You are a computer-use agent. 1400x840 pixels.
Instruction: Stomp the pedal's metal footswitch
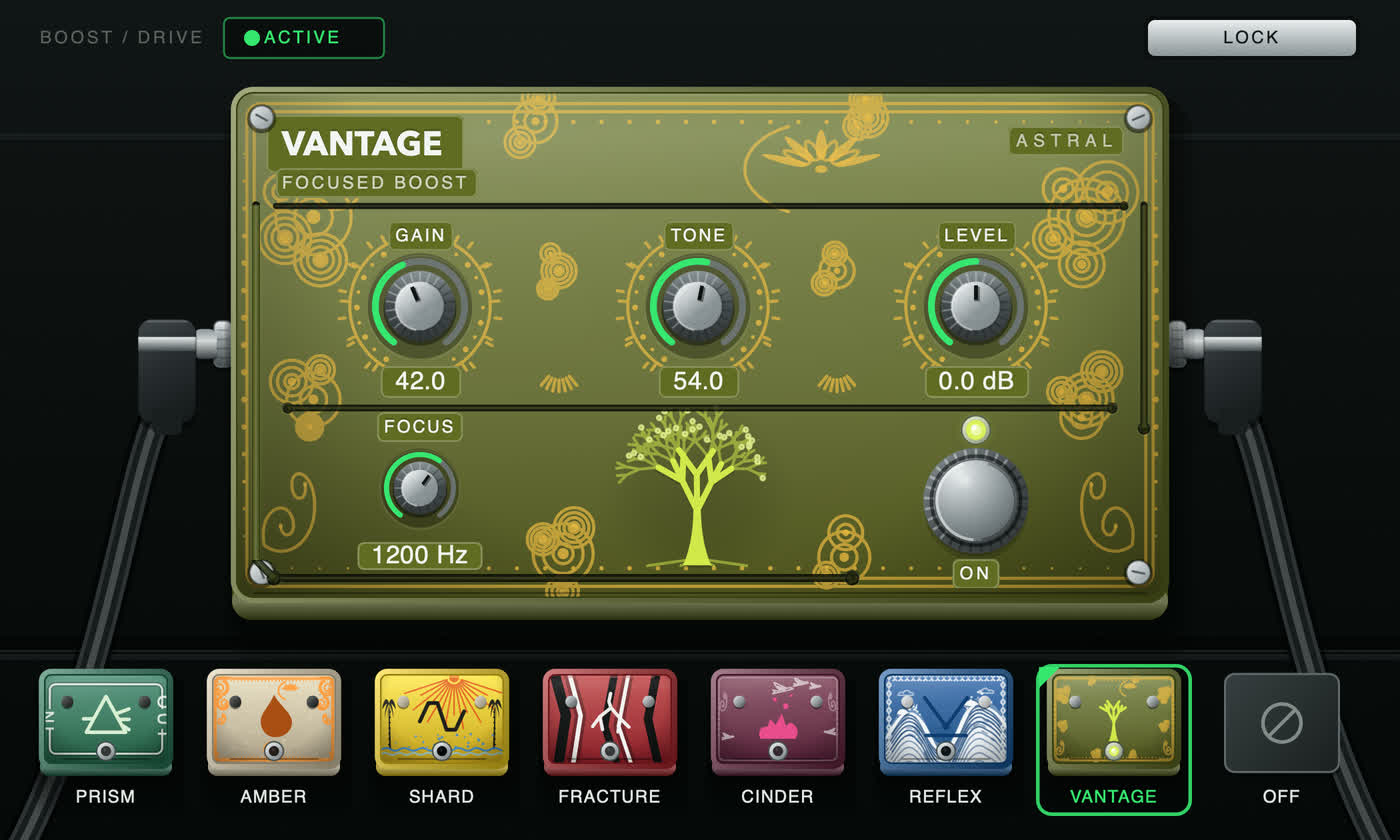coord(976,500)
